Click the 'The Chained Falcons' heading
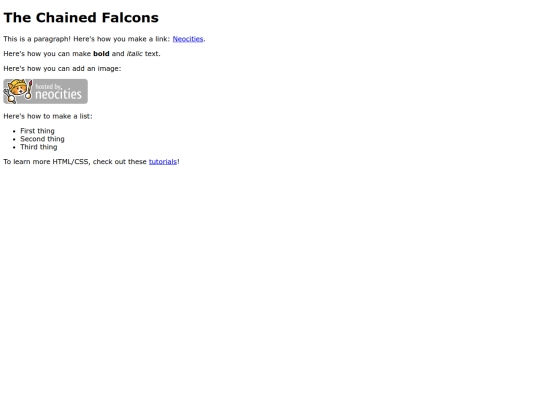540x405 pixels. coord(81,18)
